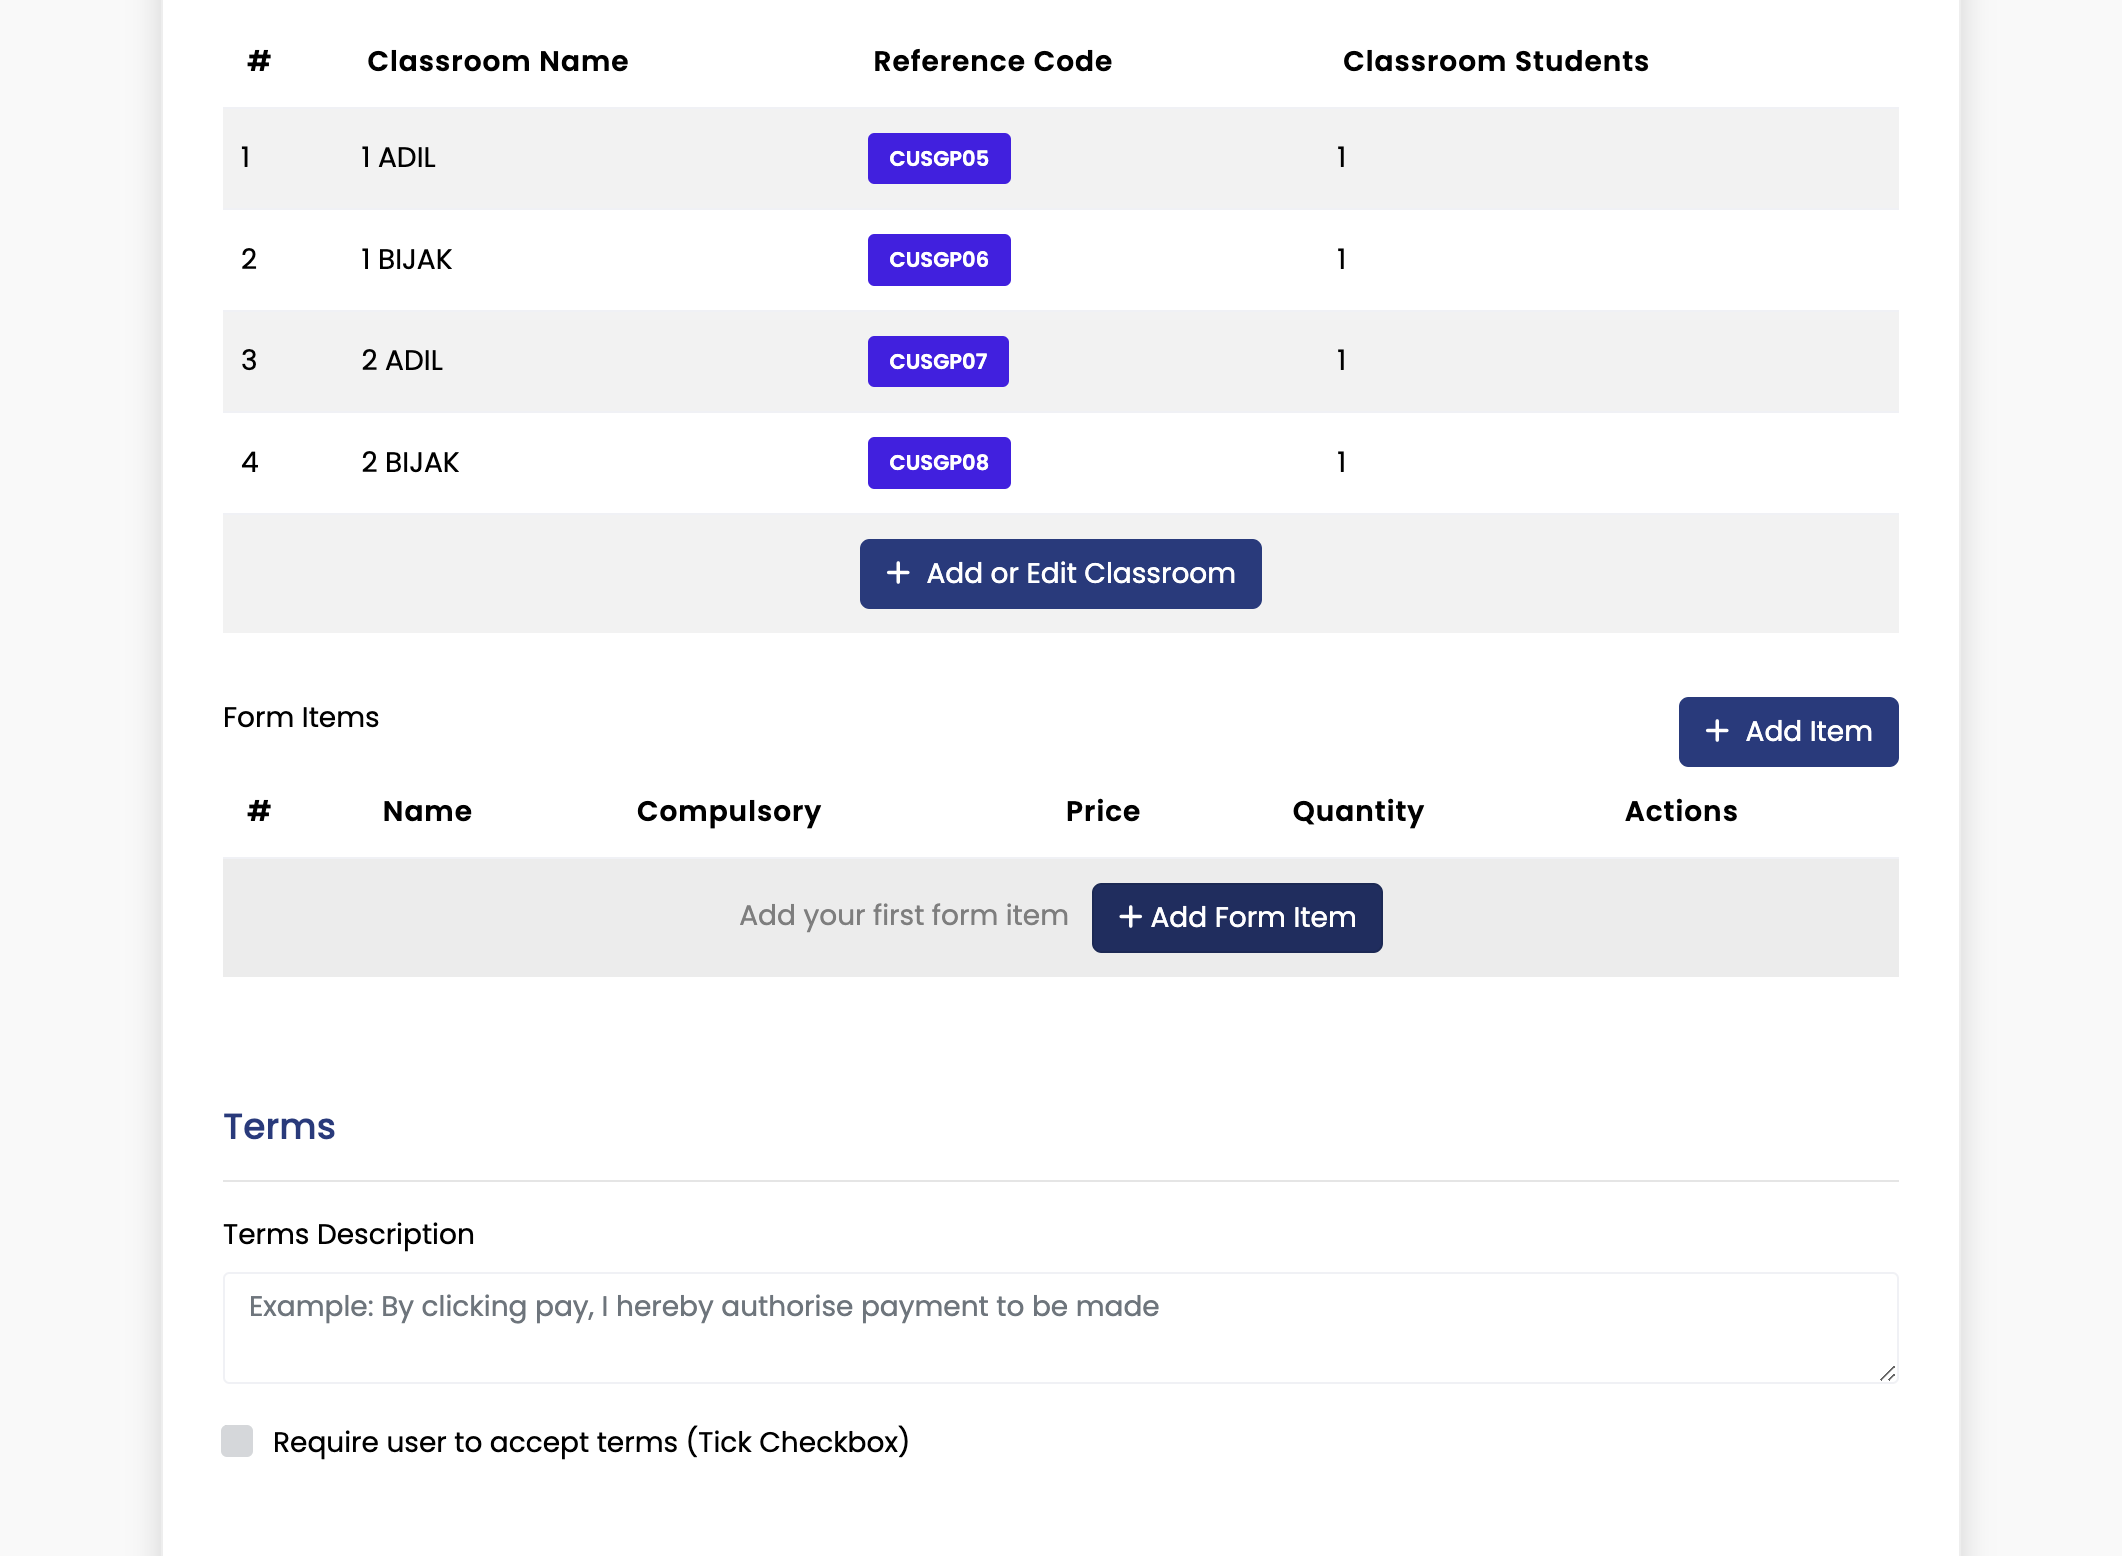The width and height of the screenshot is (2122, 1556).
Task: Click the student count for 2 BIJAK
Action: (1341, 462)
